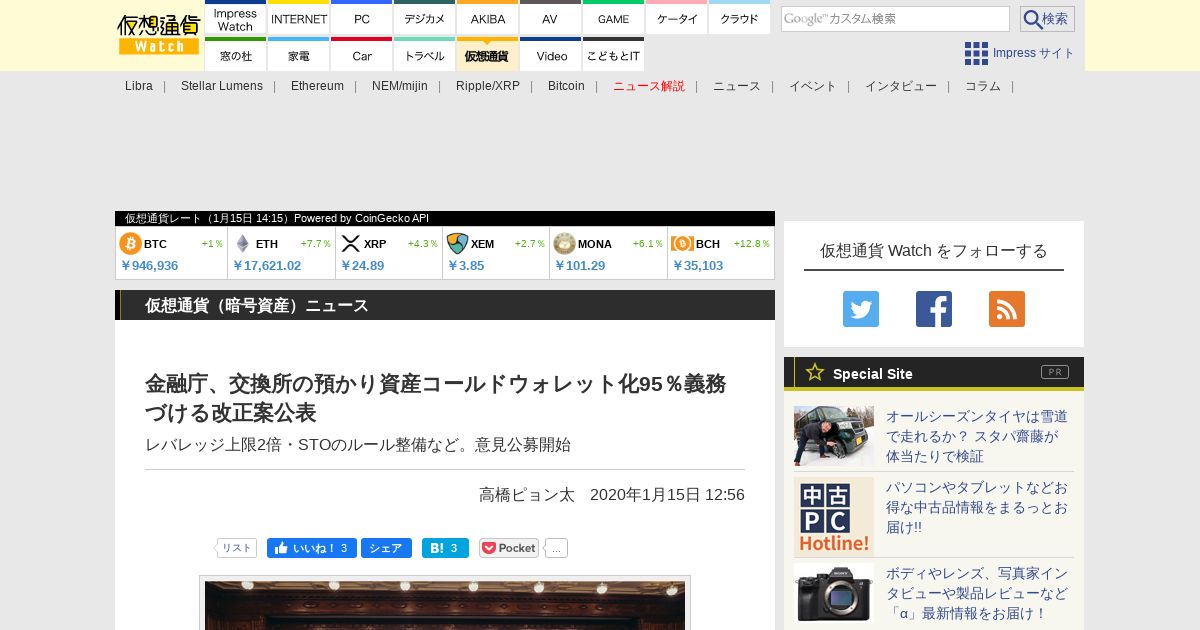Viewport: 1200px width, 630px height.
Task: Go to the Libra category link
Action: (x=139, y=86)
